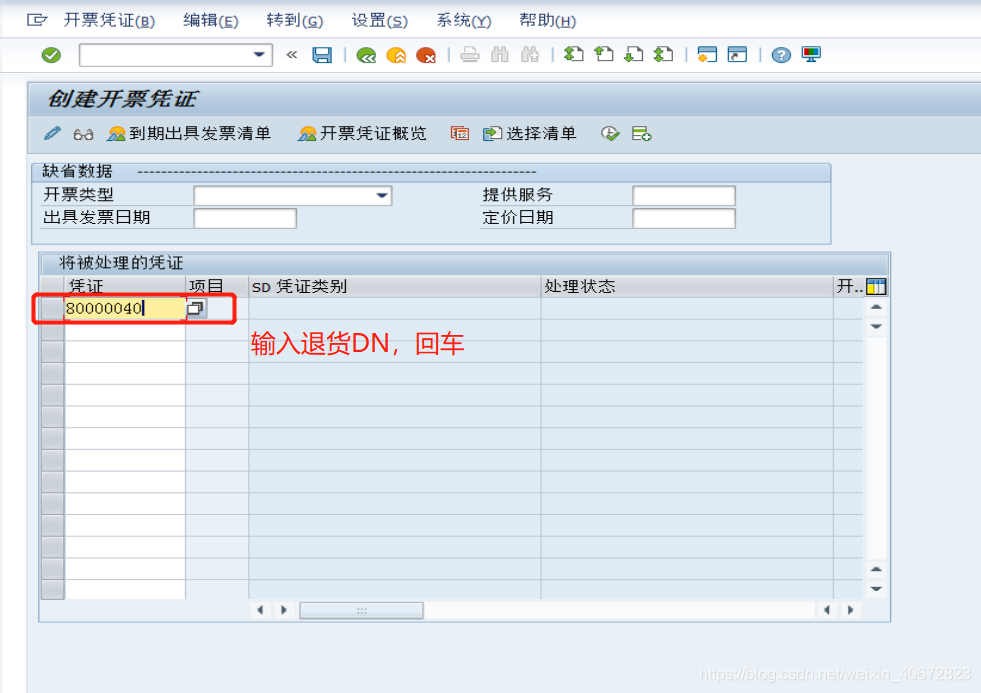
Task: Select the first table row selector
Action: [x=53, y=308]
